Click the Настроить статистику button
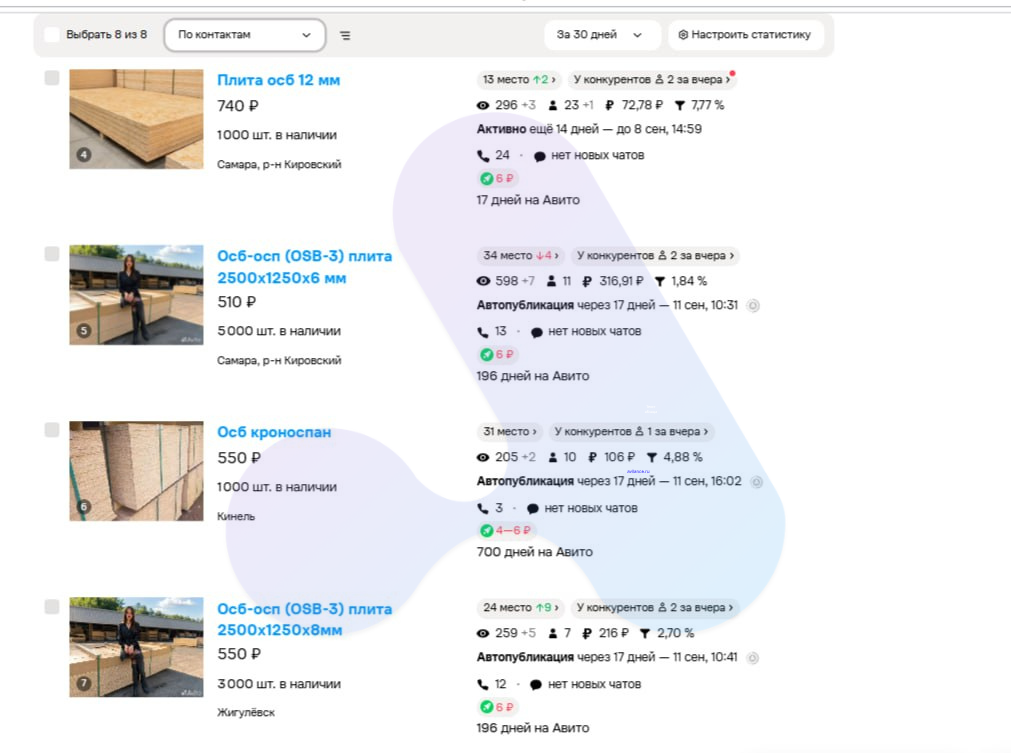Screen dimensions: 1011x753 click(x=745, y=35)
